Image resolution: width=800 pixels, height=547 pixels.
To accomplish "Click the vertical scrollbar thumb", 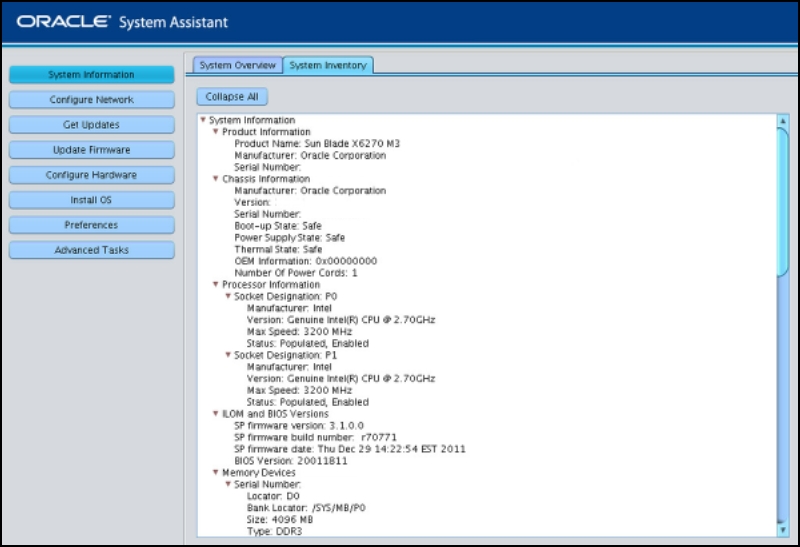I will coord(783,202).
